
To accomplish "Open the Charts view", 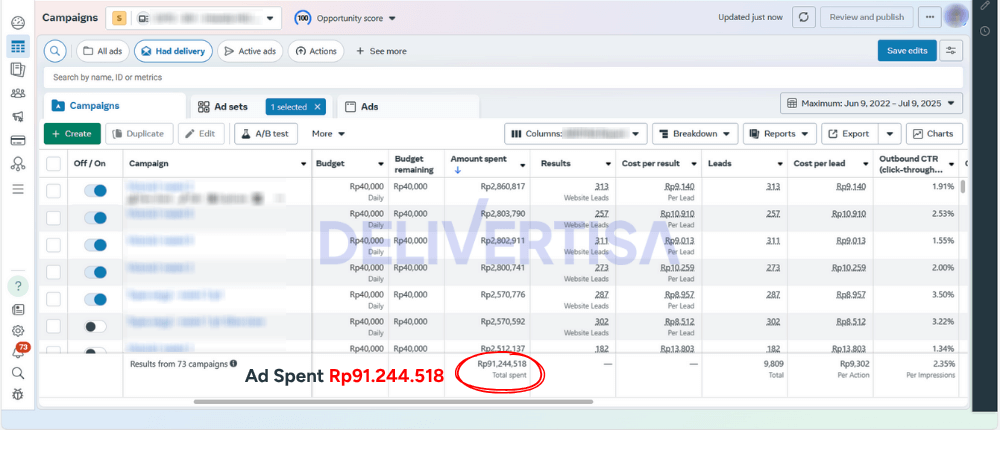I will (x=934, y=134).
